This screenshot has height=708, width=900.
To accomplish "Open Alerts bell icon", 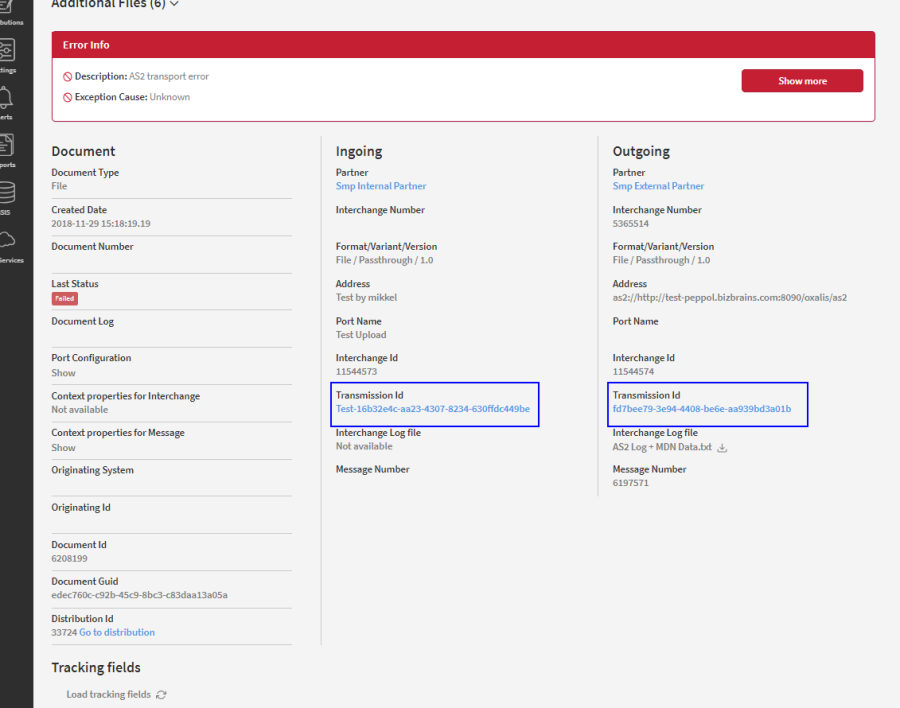I will (x=7, y=98).
